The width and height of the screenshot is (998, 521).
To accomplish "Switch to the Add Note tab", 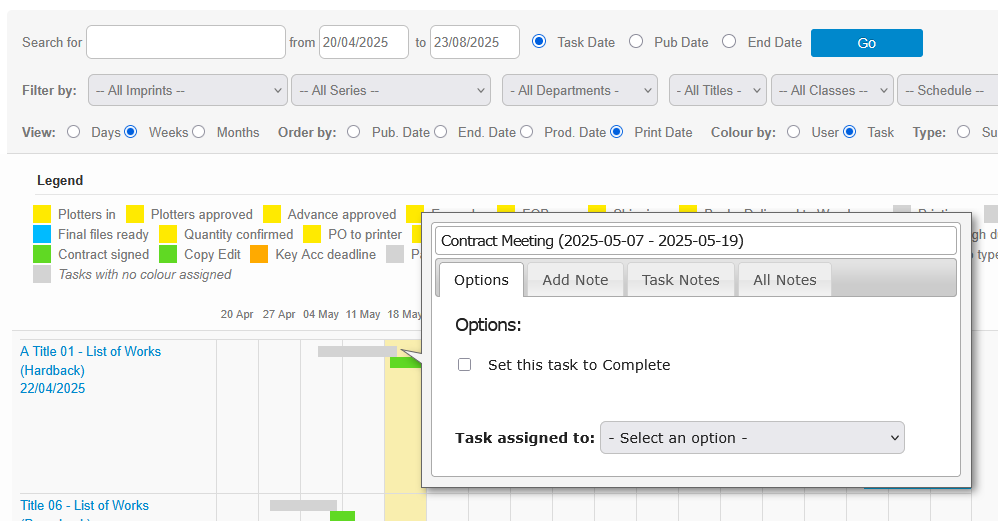I will click(x=575, y=280).
